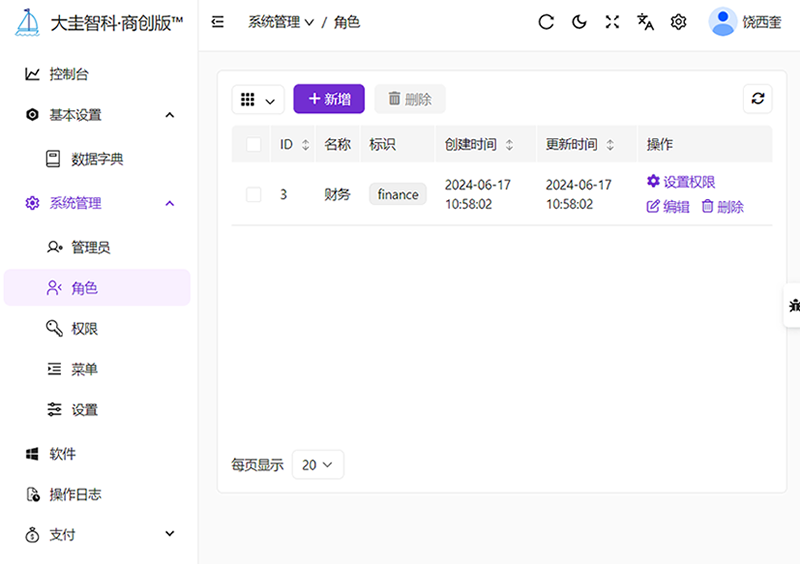
Task: Toggle dark mode with the moon icon
Action: tap(579, 22)
